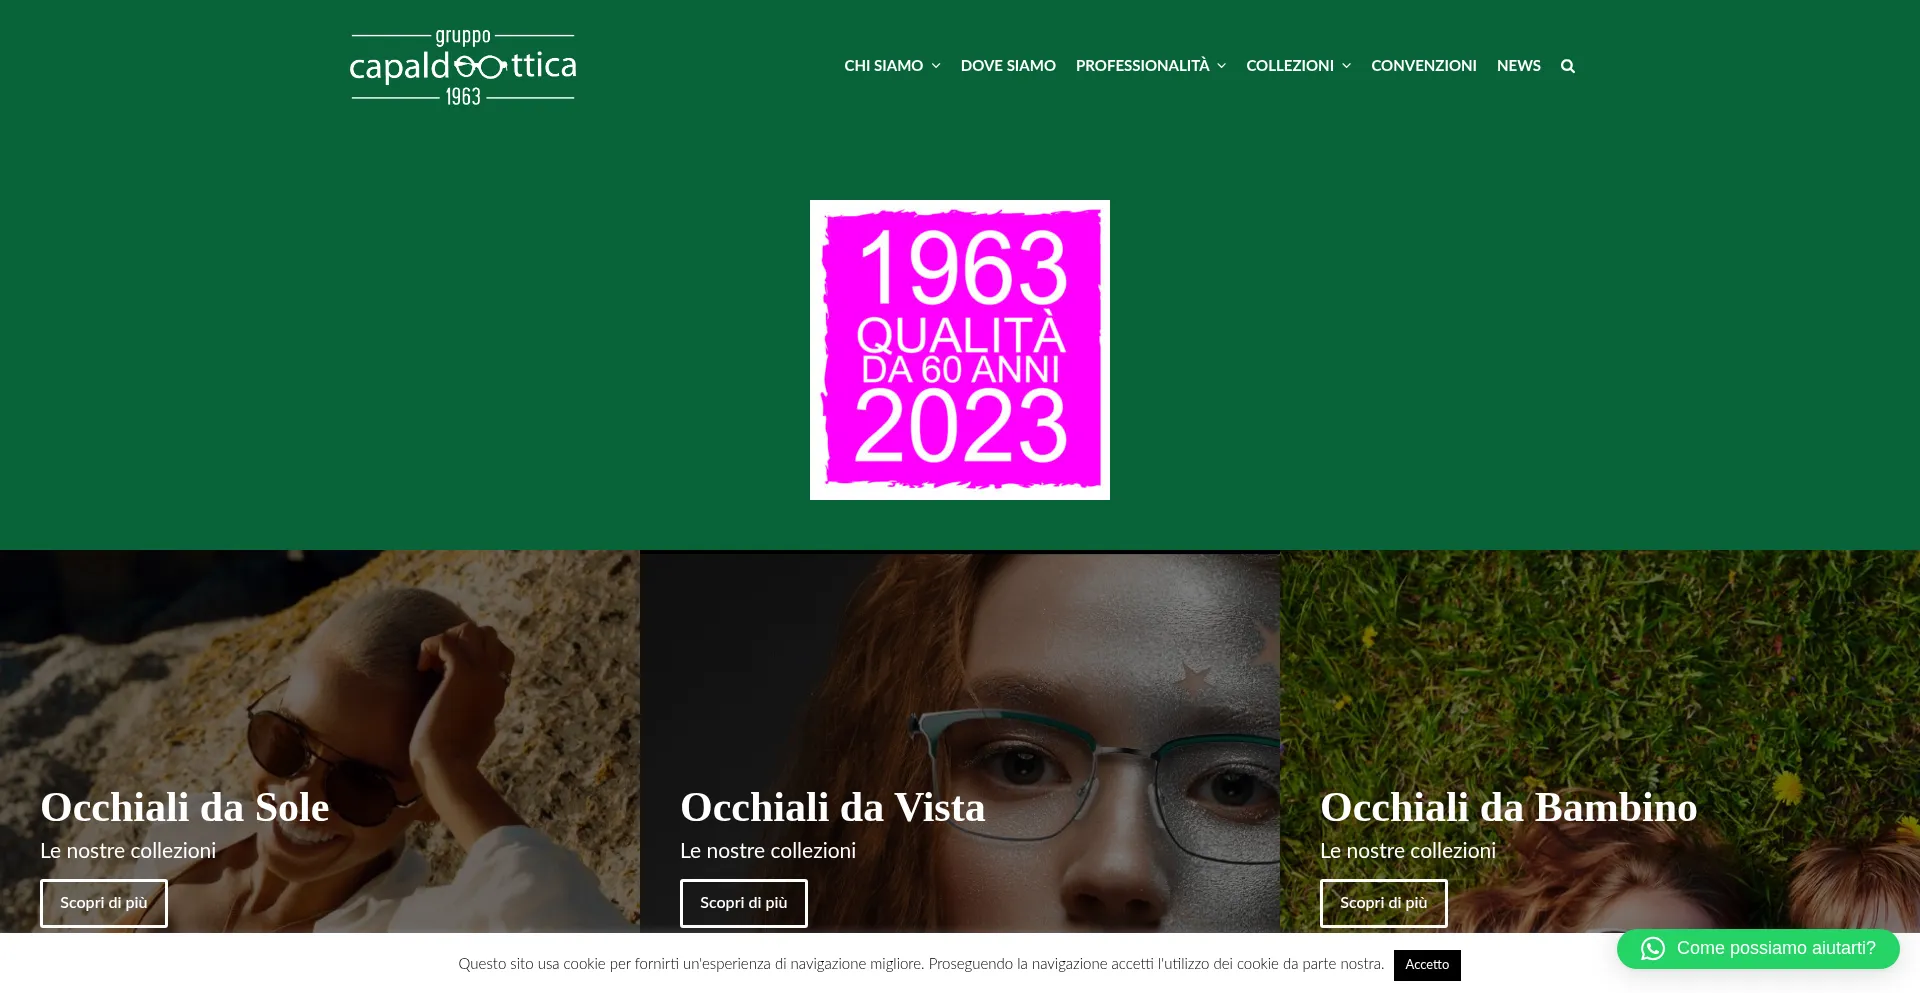The width and height of the screenshot is (1920, 993).
Task: Click the Collezioni menu label
Action: click(x=1290, y=66)
